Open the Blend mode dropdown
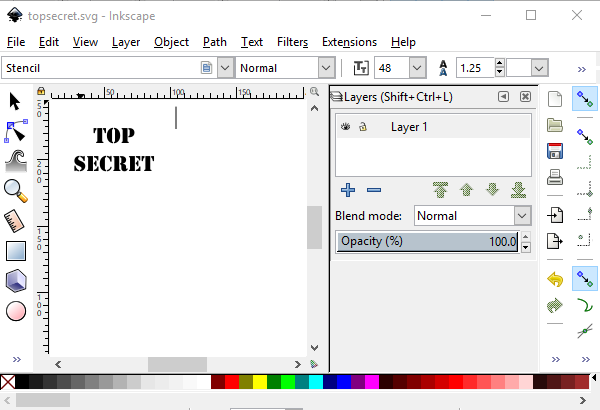Screen dimensions: 600x410 521,216
